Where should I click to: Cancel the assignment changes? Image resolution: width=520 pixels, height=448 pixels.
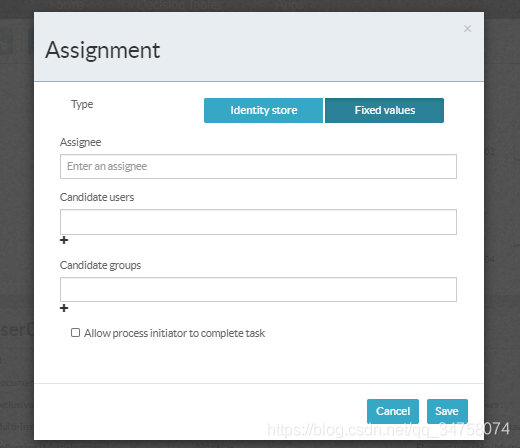click(x=393, y=411)
